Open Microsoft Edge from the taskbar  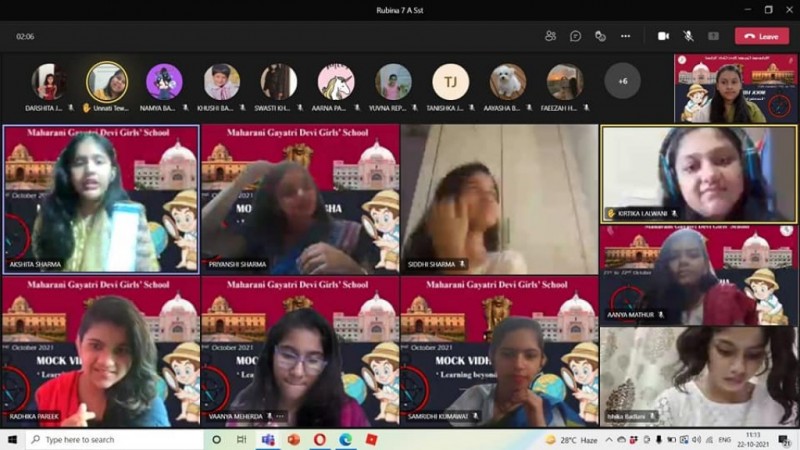coord(345,439)
